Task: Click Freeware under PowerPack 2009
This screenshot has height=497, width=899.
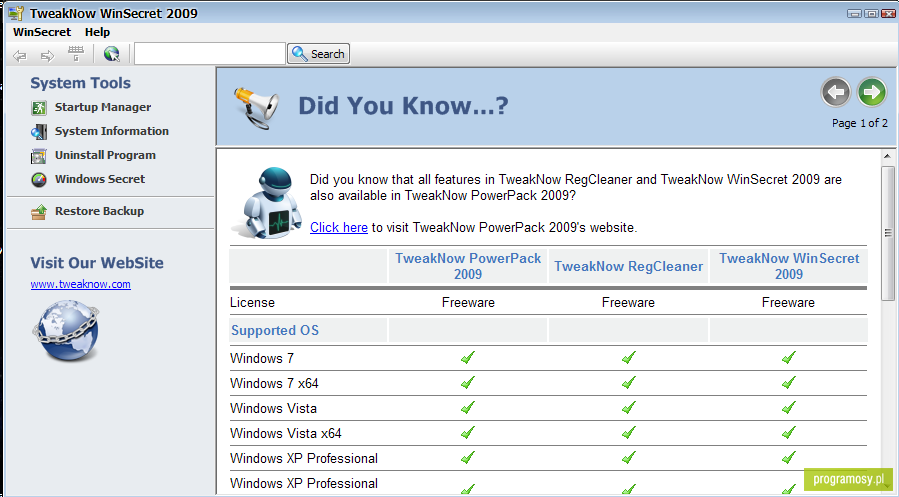Action: (x=468, y=303)
